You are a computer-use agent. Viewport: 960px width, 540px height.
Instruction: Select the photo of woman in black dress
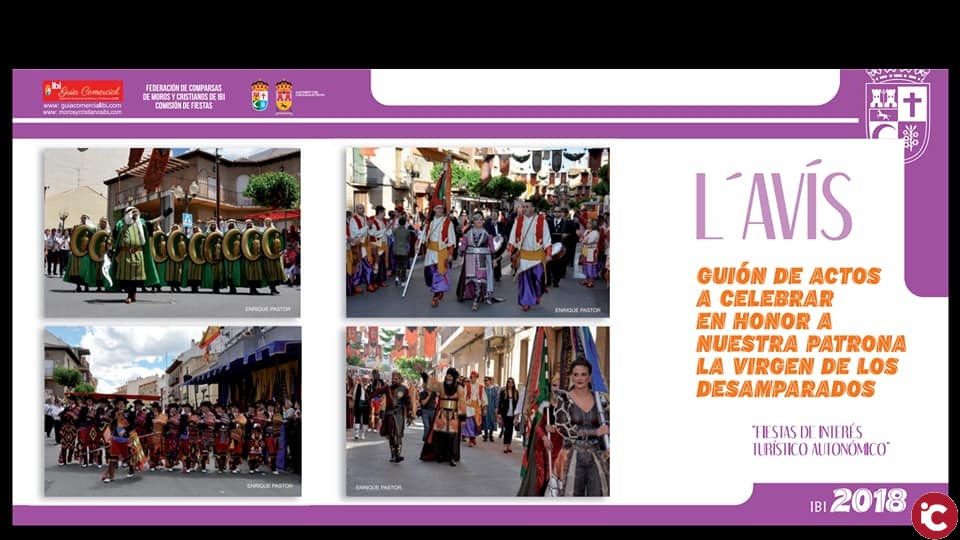click(x=477, y=411)
